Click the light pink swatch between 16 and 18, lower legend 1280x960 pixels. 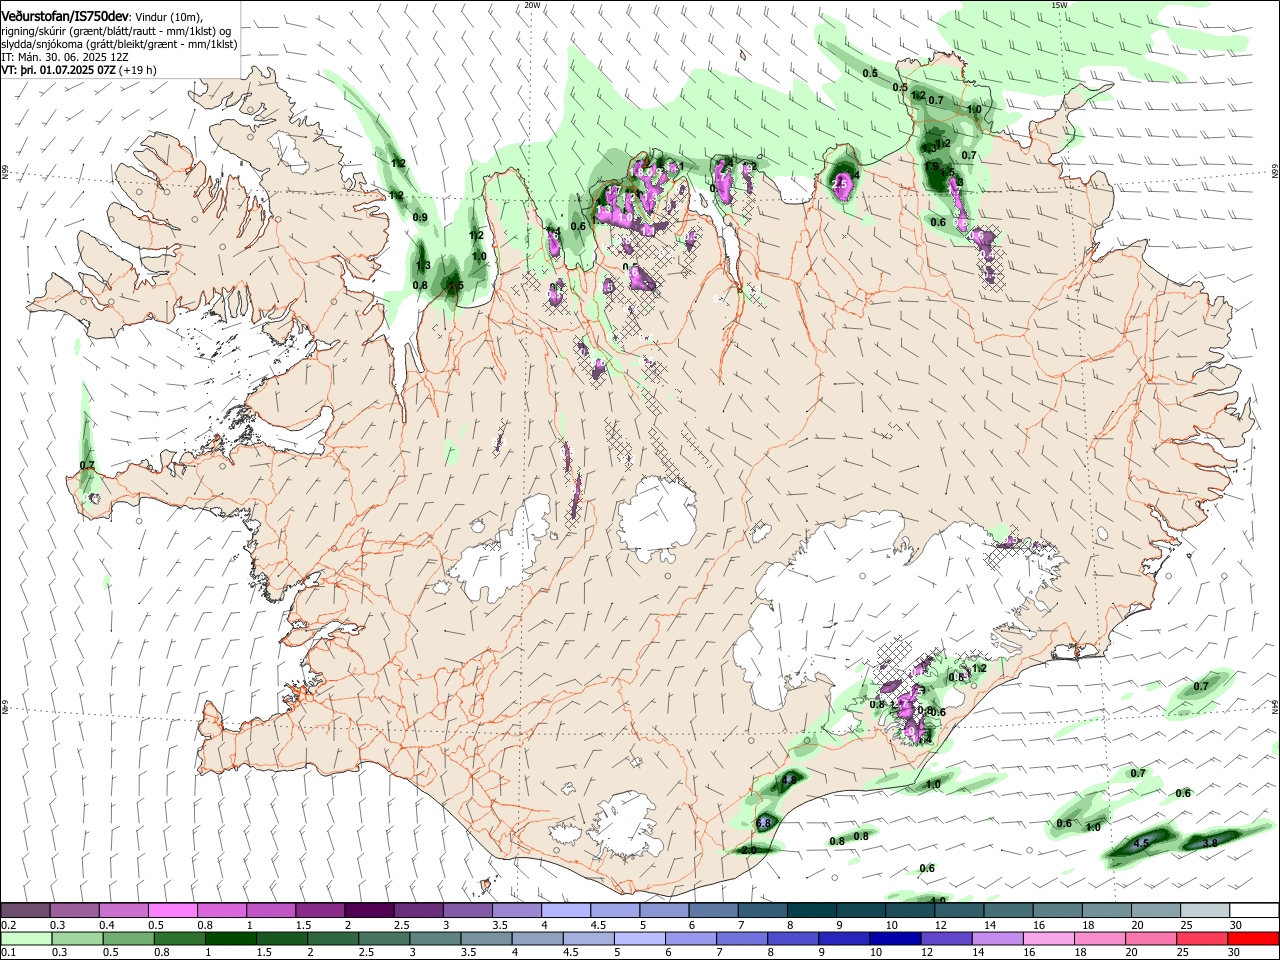pos(1048,938)
